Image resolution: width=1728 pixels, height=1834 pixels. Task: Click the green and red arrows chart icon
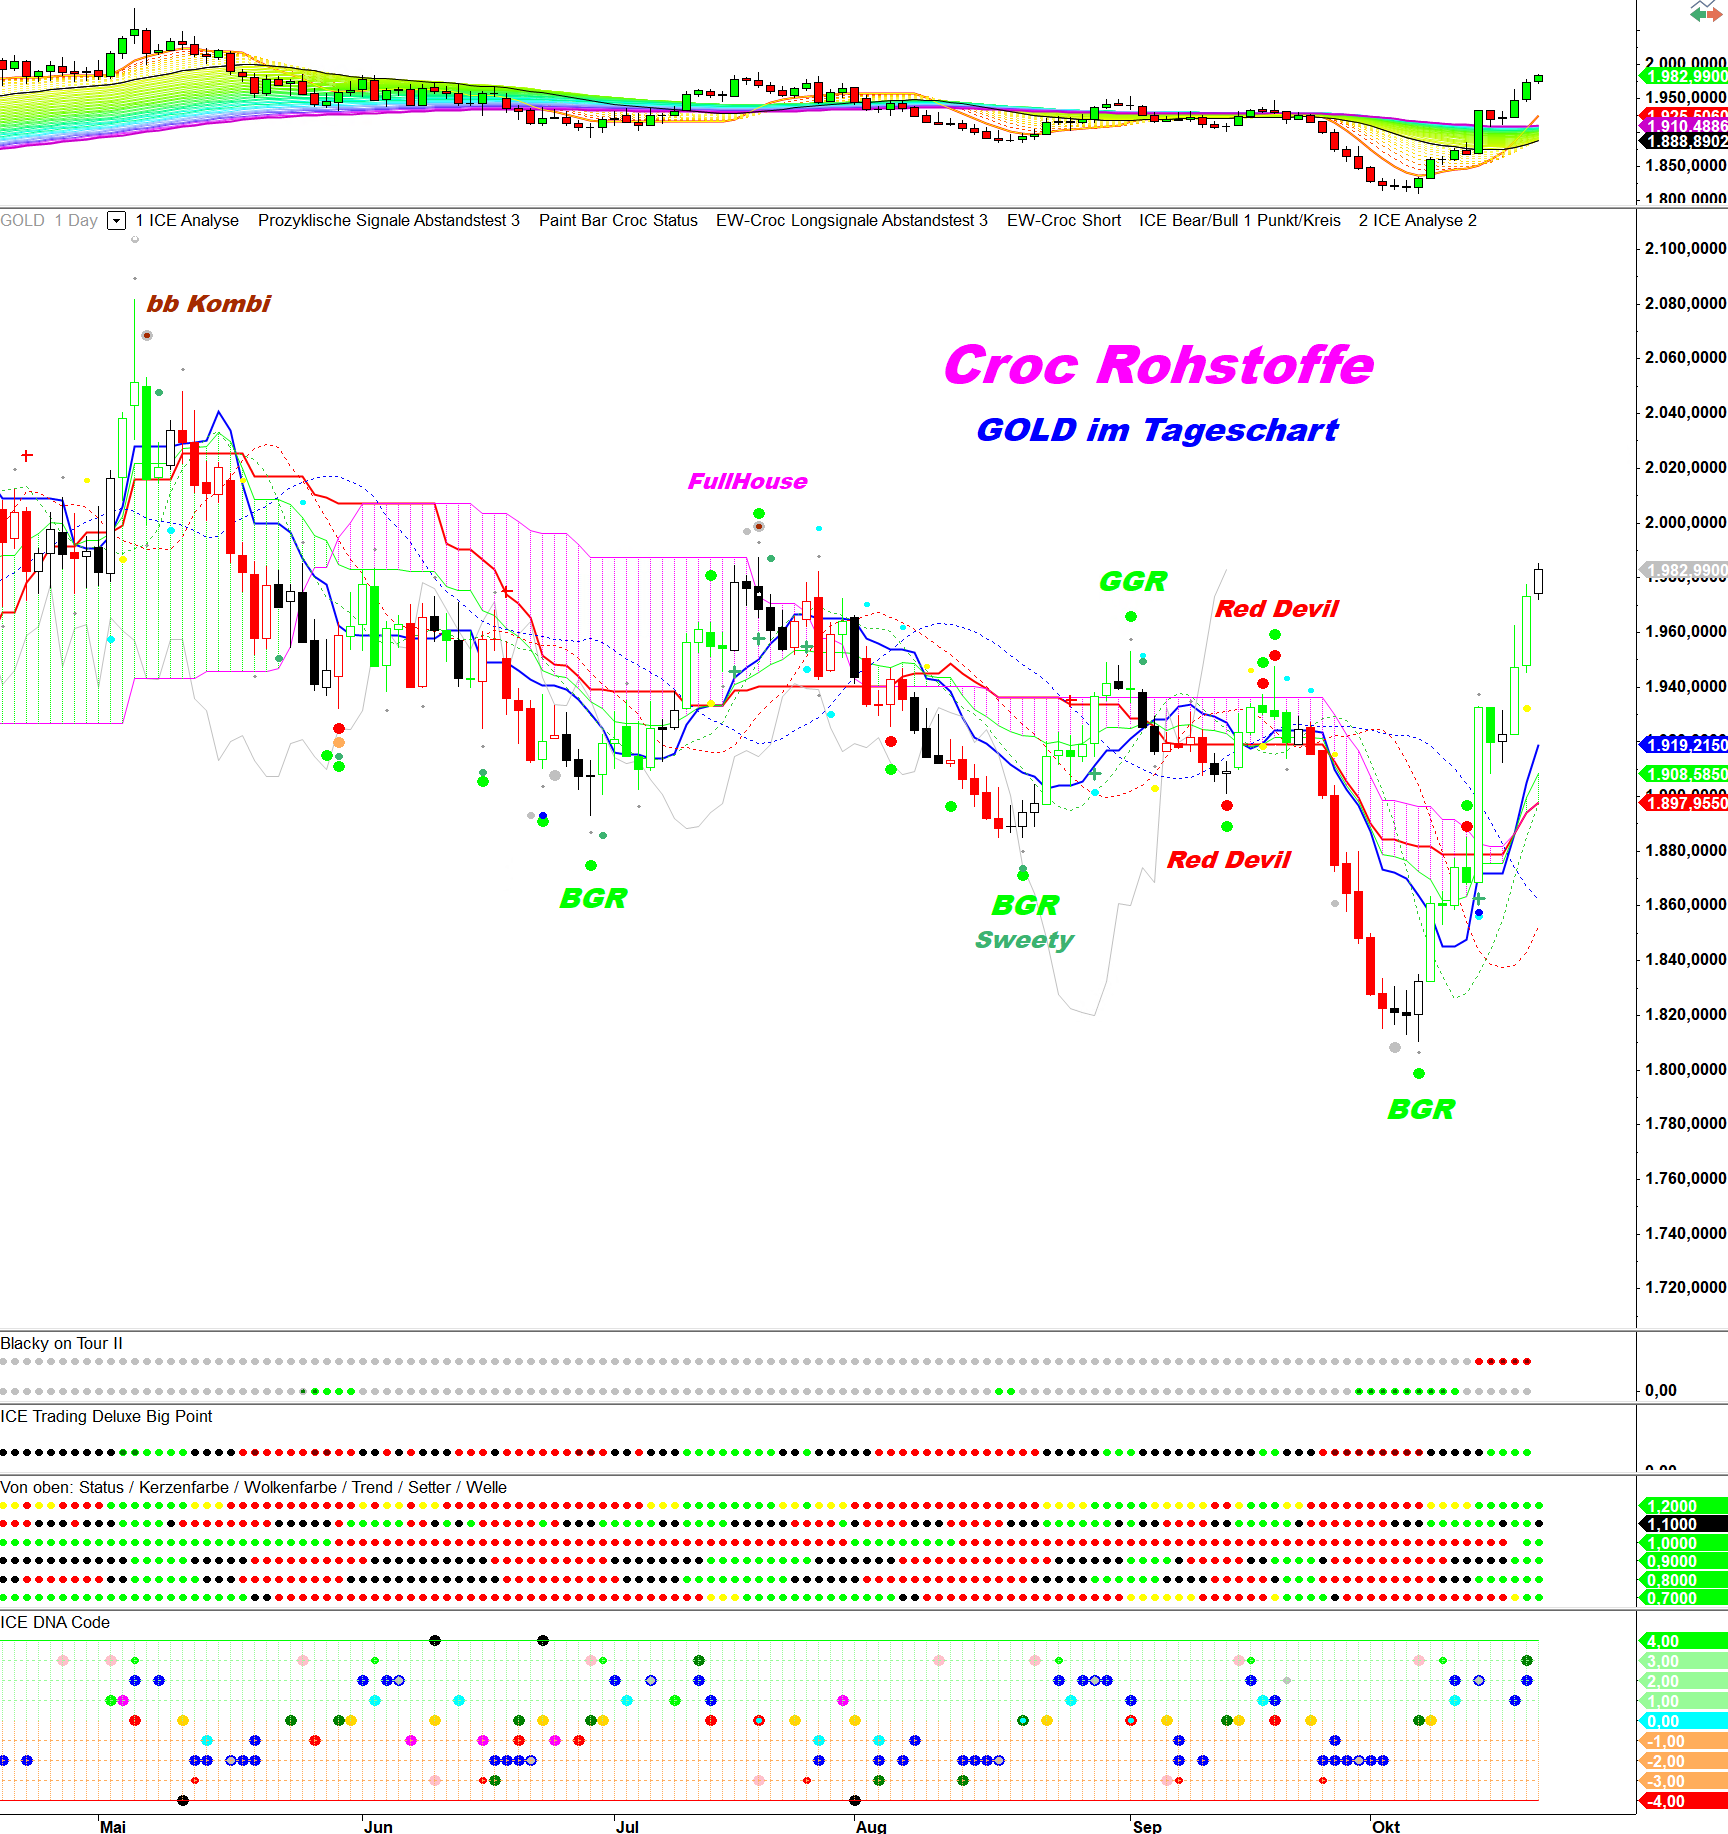point(1706,12)
